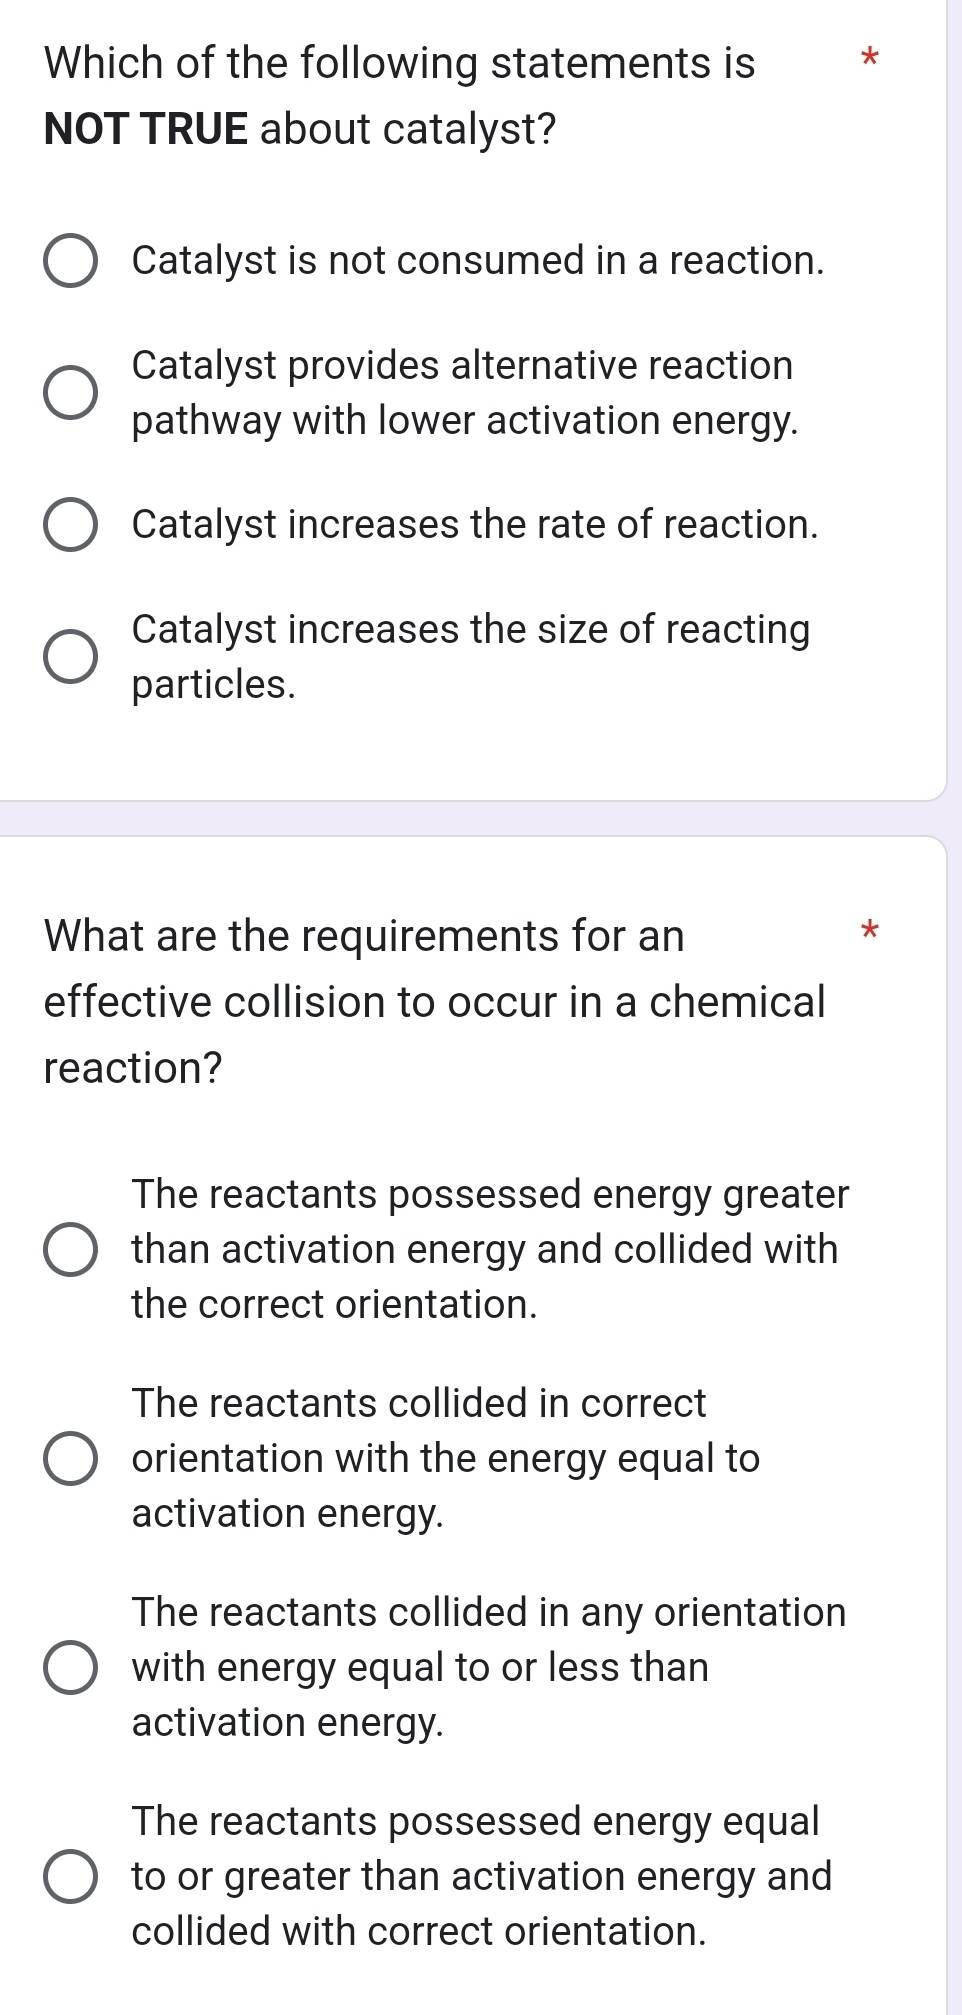Click the answer text ending with the word 'particles.'

[x=214, y=685]
